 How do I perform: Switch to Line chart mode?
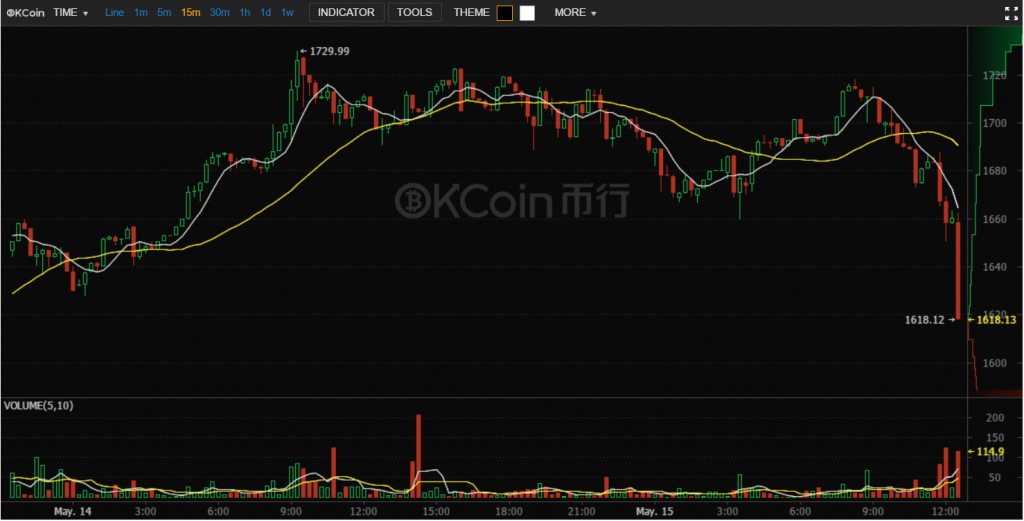click(114, 12)
